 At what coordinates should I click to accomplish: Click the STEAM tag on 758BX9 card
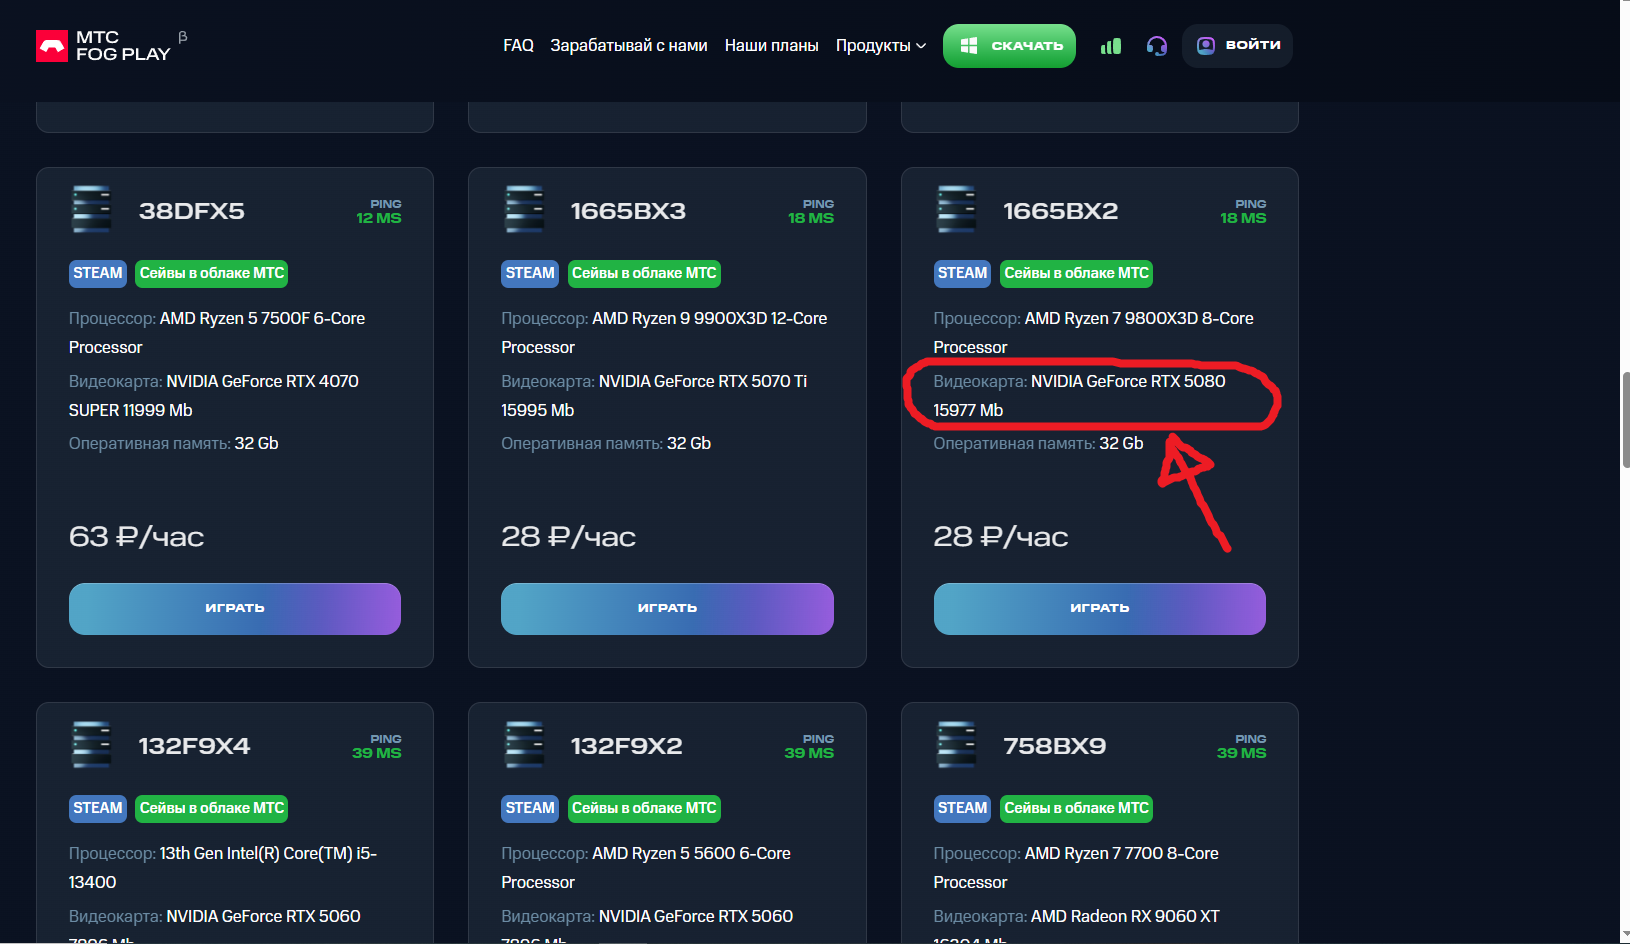tap(963, 808)
